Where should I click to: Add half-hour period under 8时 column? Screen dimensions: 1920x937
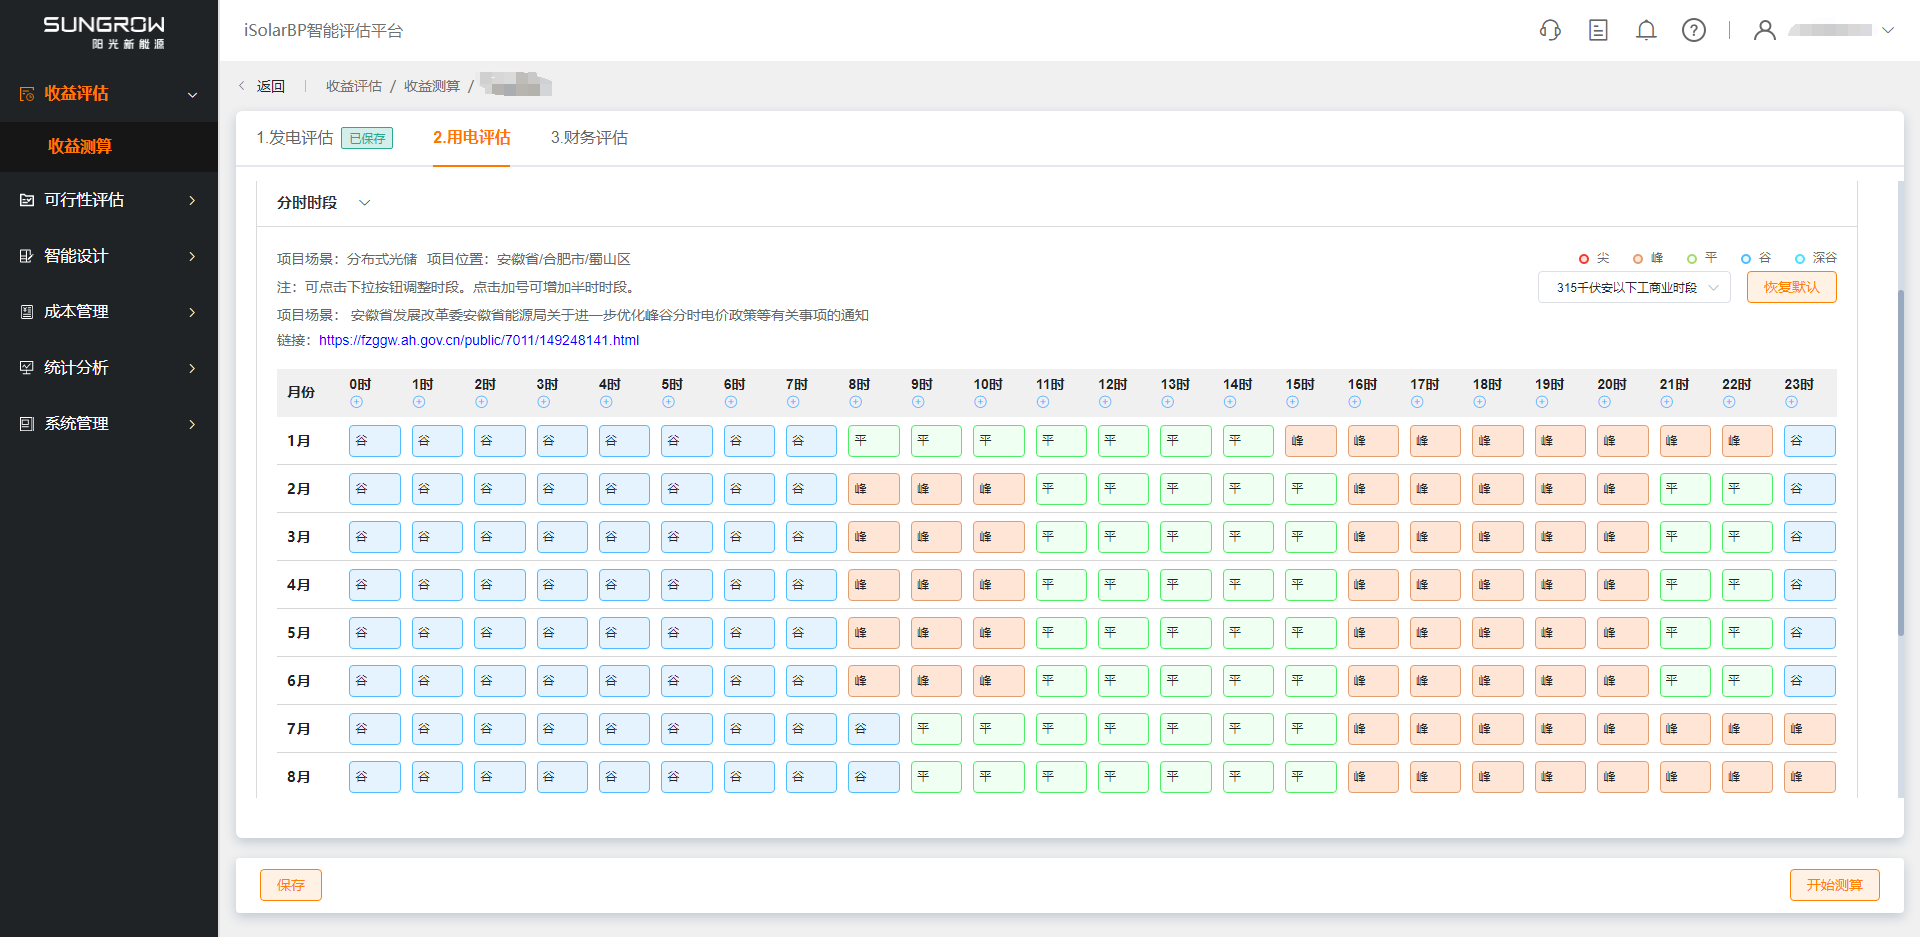coord(855,402)
